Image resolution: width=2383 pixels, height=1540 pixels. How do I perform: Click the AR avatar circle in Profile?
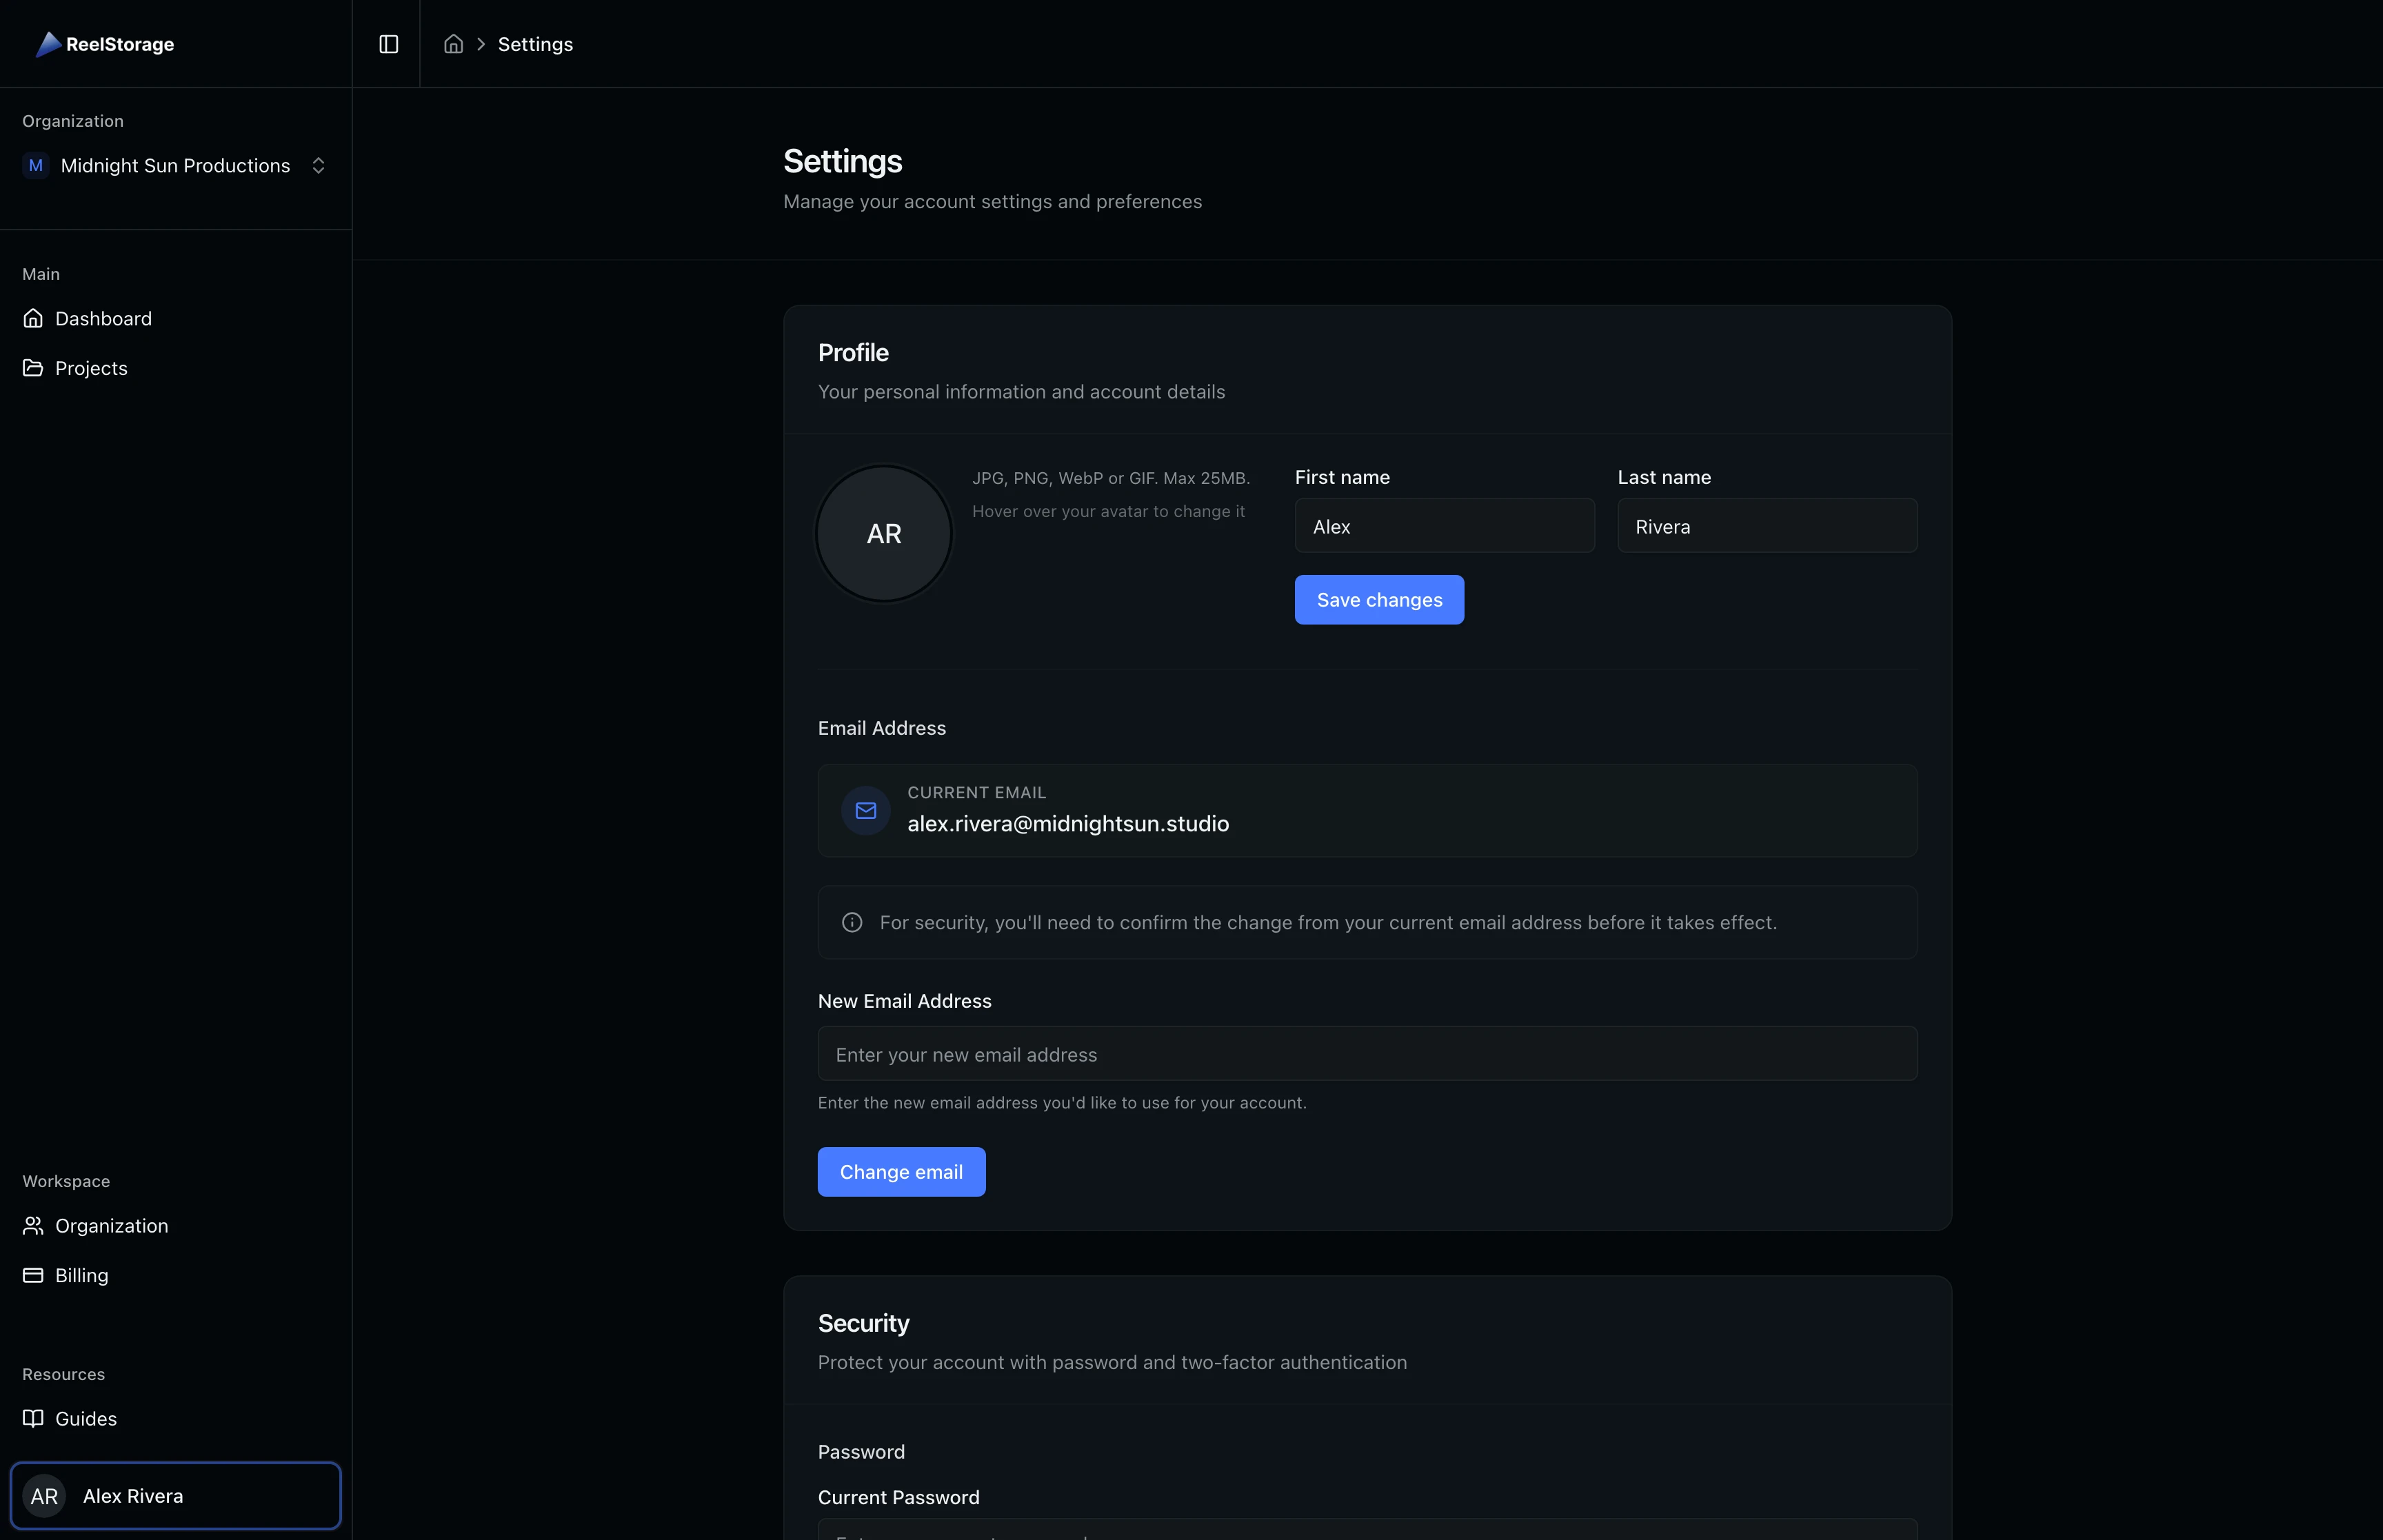[883, 533]
